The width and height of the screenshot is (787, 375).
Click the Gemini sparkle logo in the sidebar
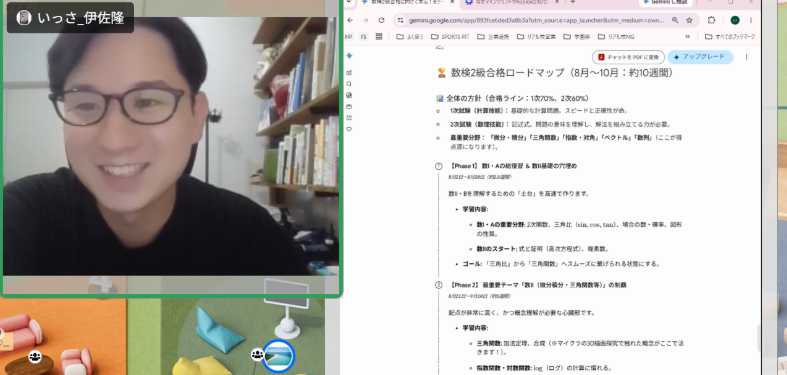349,56
